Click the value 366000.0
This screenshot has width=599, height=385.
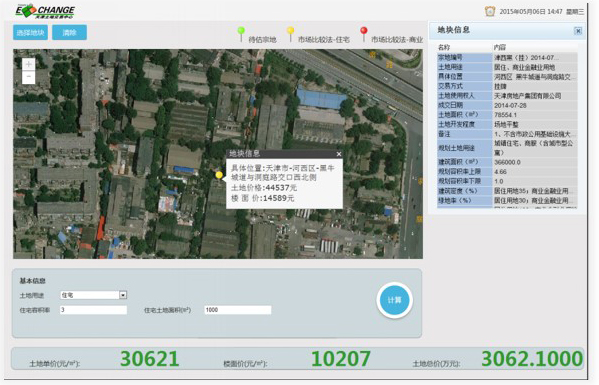(507, 162)
